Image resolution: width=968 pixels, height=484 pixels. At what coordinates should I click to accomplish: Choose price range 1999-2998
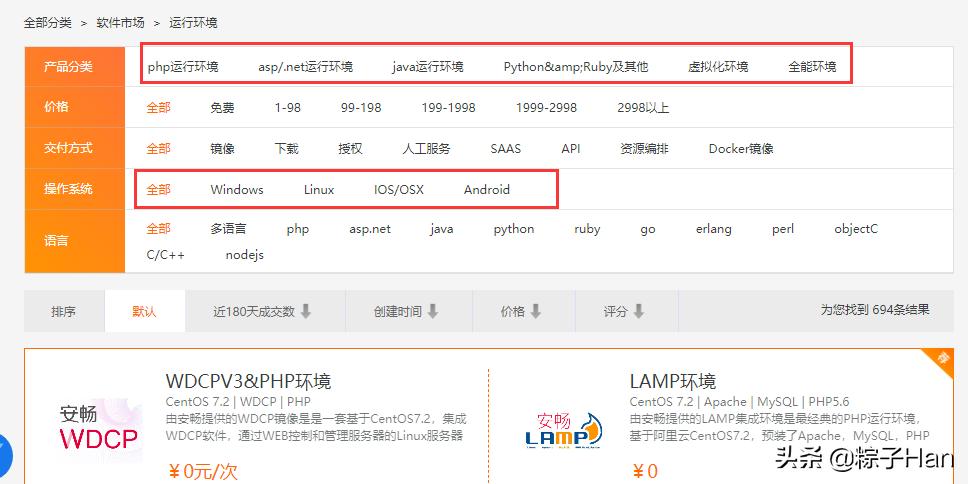[546, 107]
